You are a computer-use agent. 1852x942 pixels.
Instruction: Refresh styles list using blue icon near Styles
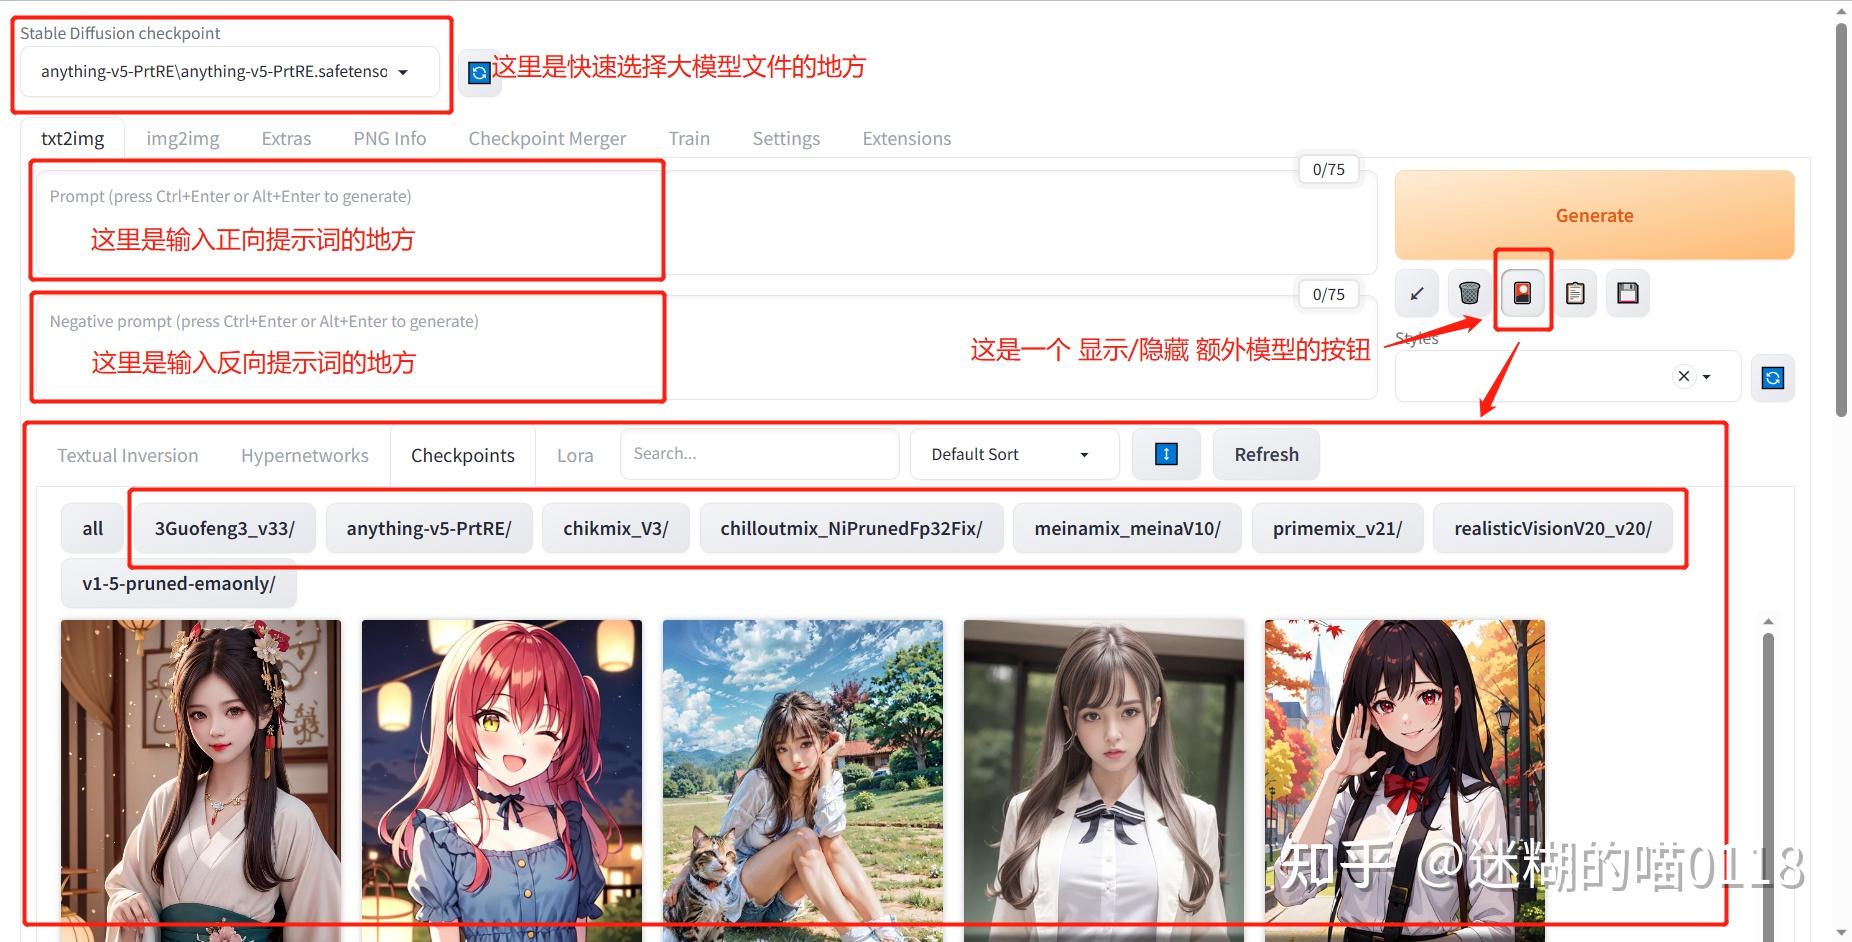[1772, 377]
